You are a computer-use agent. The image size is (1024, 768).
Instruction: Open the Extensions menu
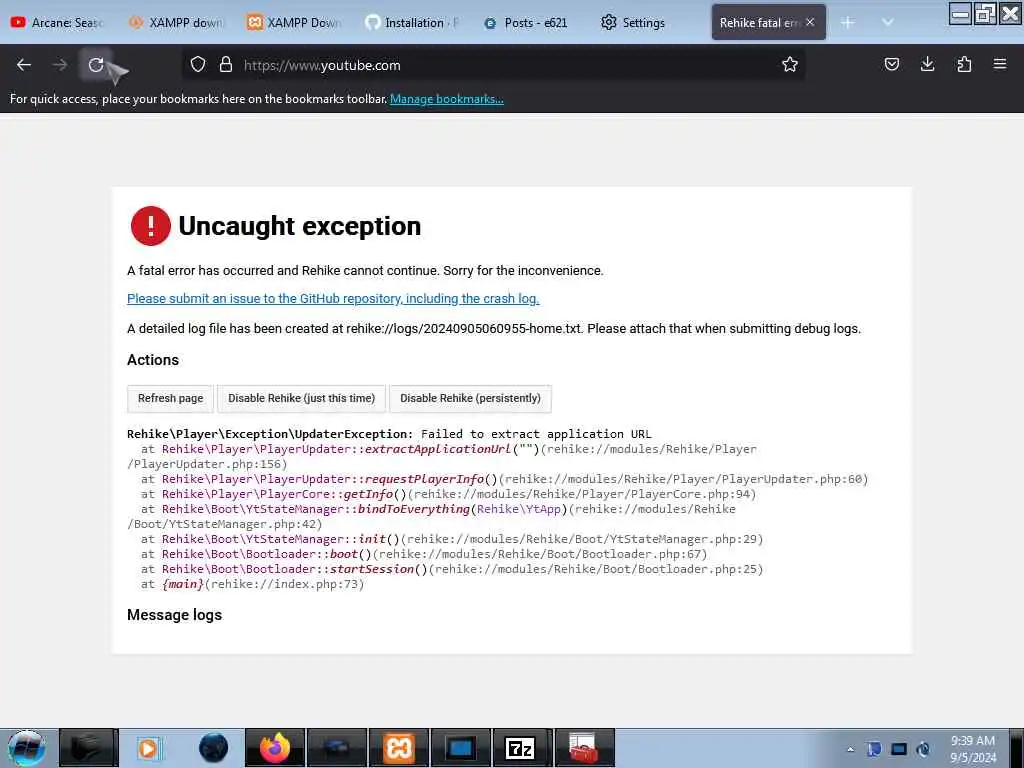point(964,64)
